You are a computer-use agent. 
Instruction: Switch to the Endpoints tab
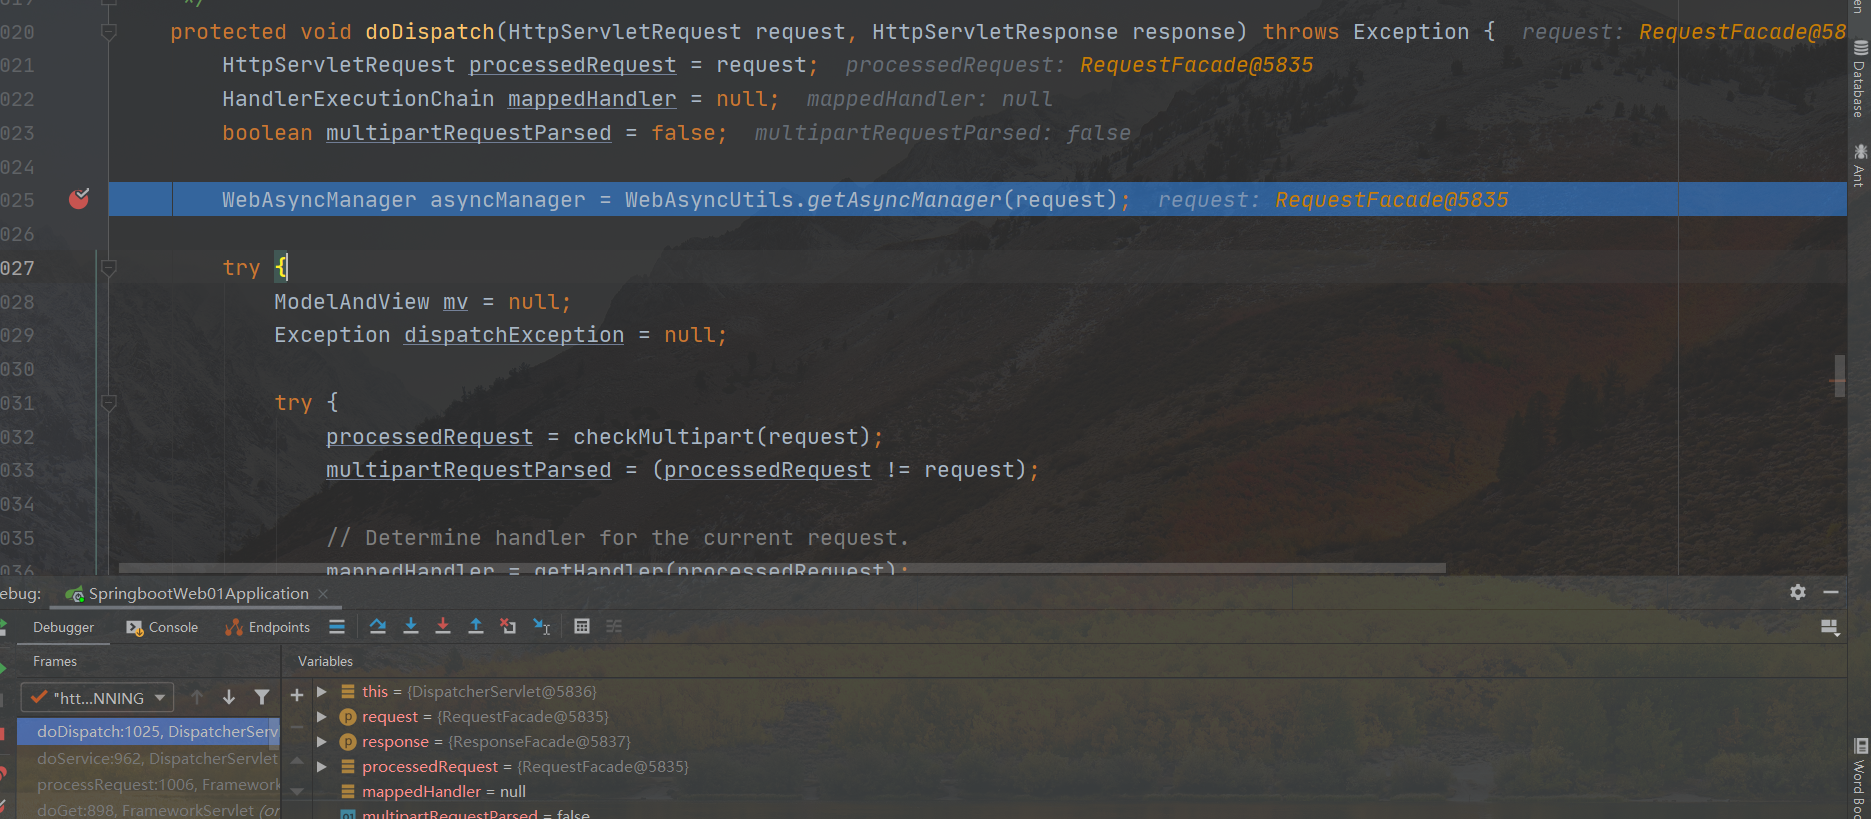click(268, 627)
